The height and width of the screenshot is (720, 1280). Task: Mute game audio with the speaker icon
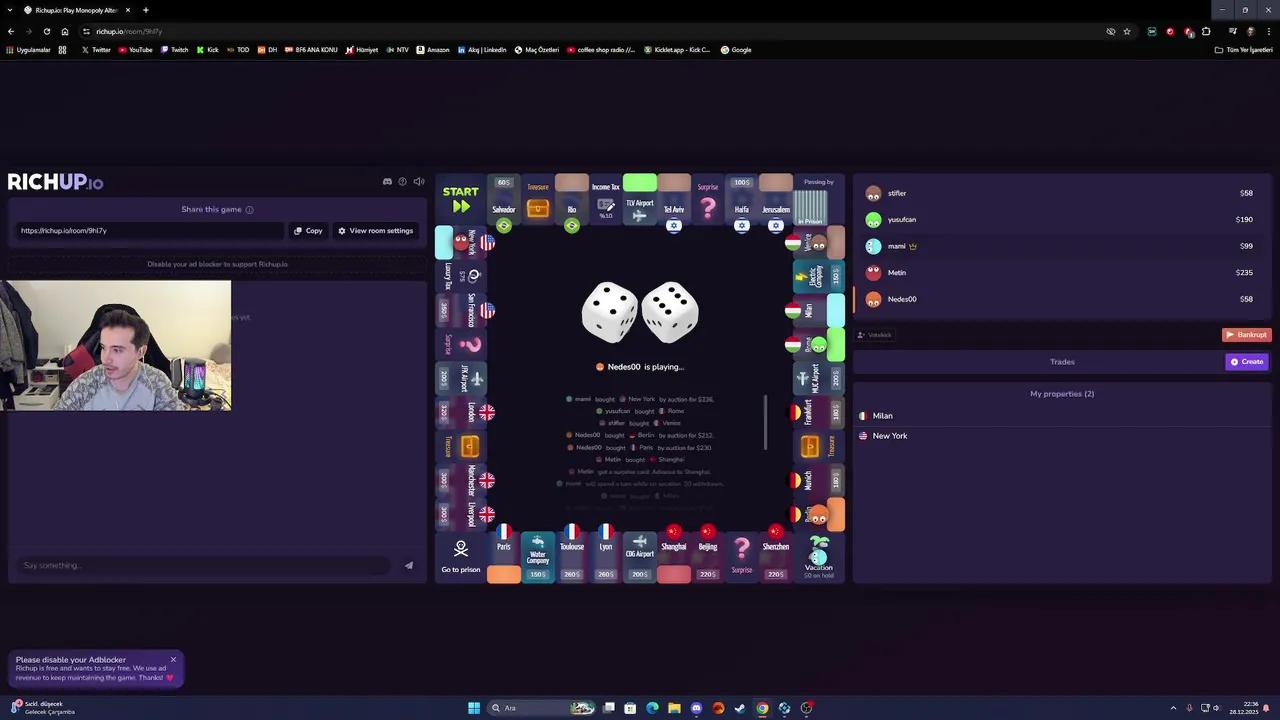coord(418,181)
